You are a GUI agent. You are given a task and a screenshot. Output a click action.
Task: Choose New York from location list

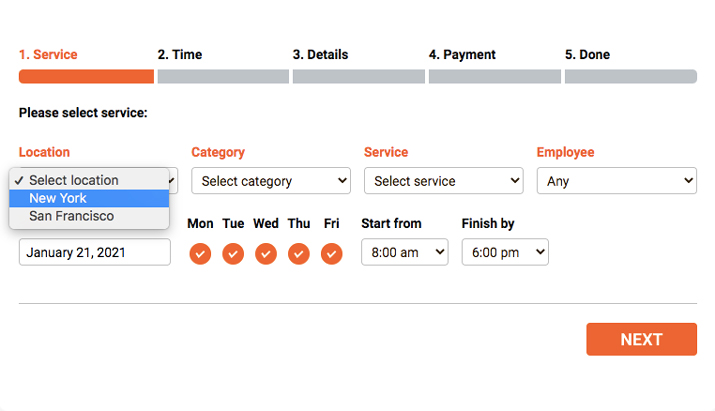(x=89, y=198)
